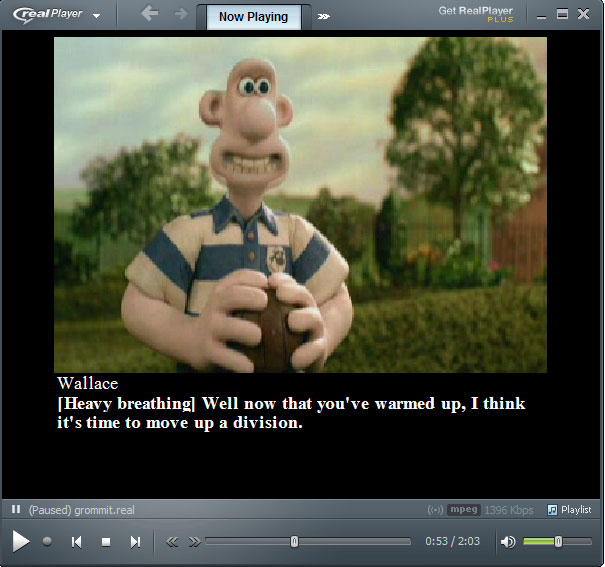The image size is (605, 567).
Task: Go forward with the right arrow
Action: [180, 14]
